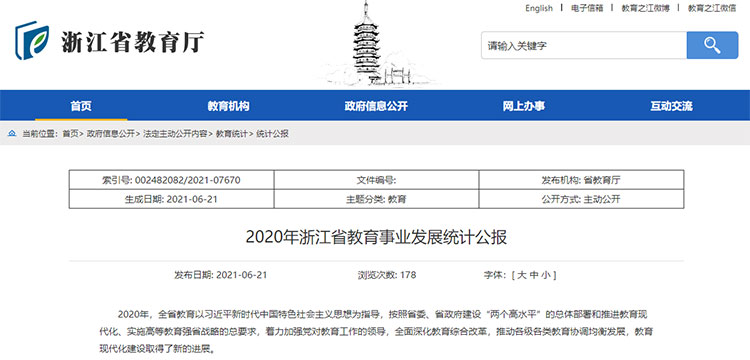Focus the keyword search input field
This screenshot has width=750, height=360.
[x=584, y=45]
